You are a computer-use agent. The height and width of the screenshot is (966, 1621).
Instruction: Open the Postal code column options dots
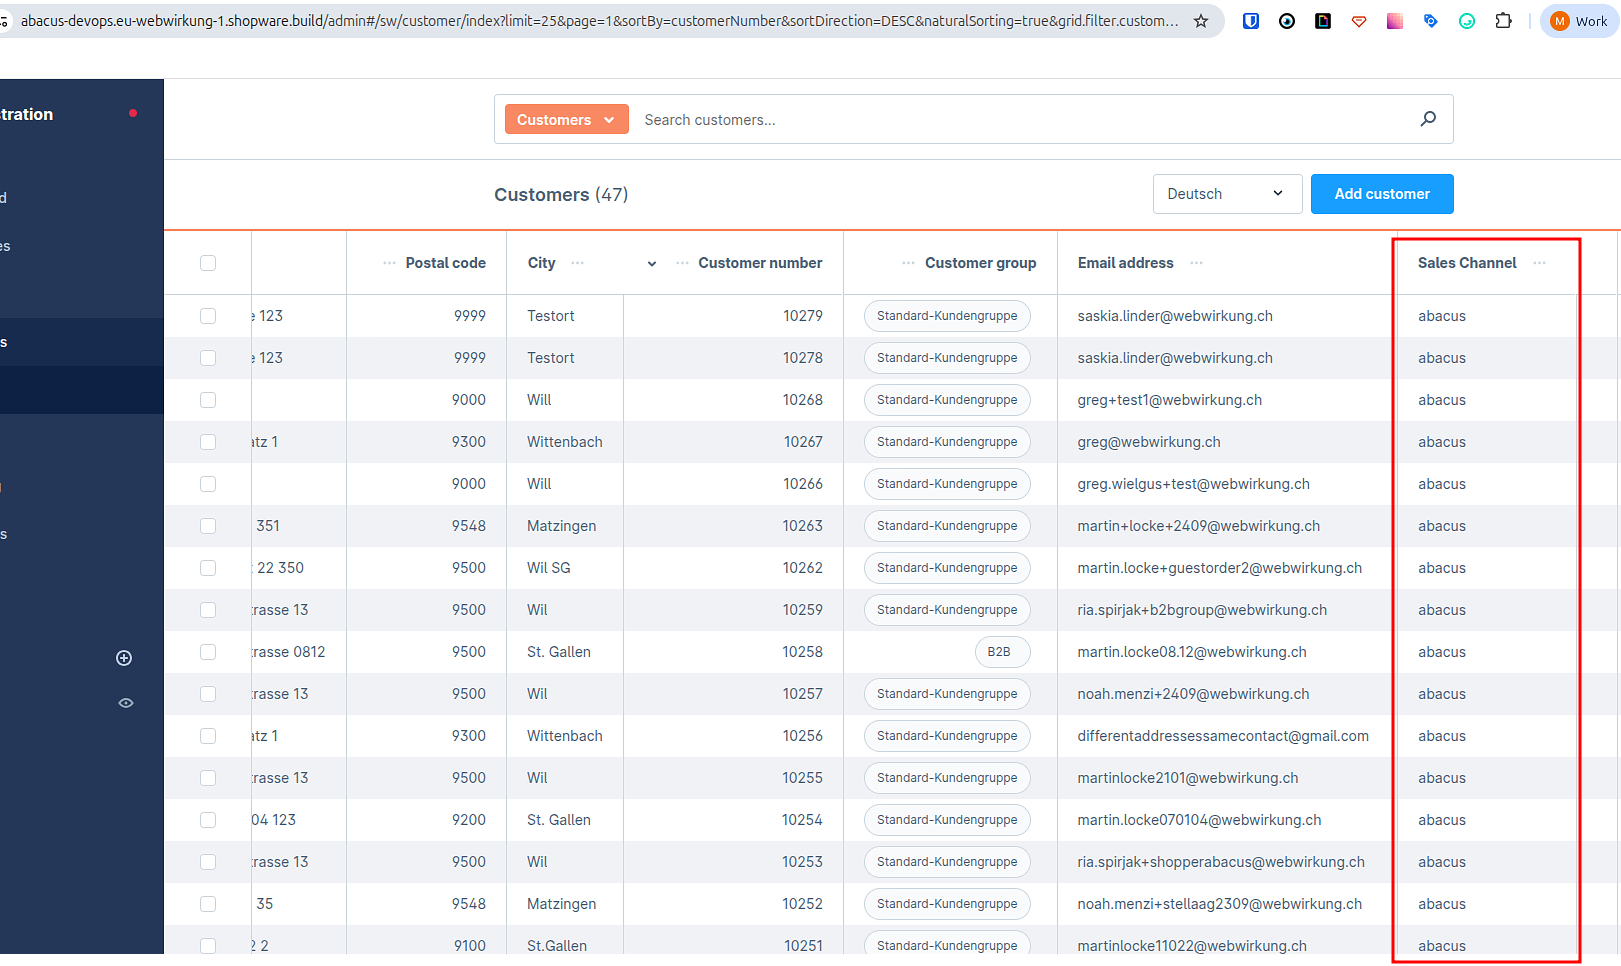389,263
